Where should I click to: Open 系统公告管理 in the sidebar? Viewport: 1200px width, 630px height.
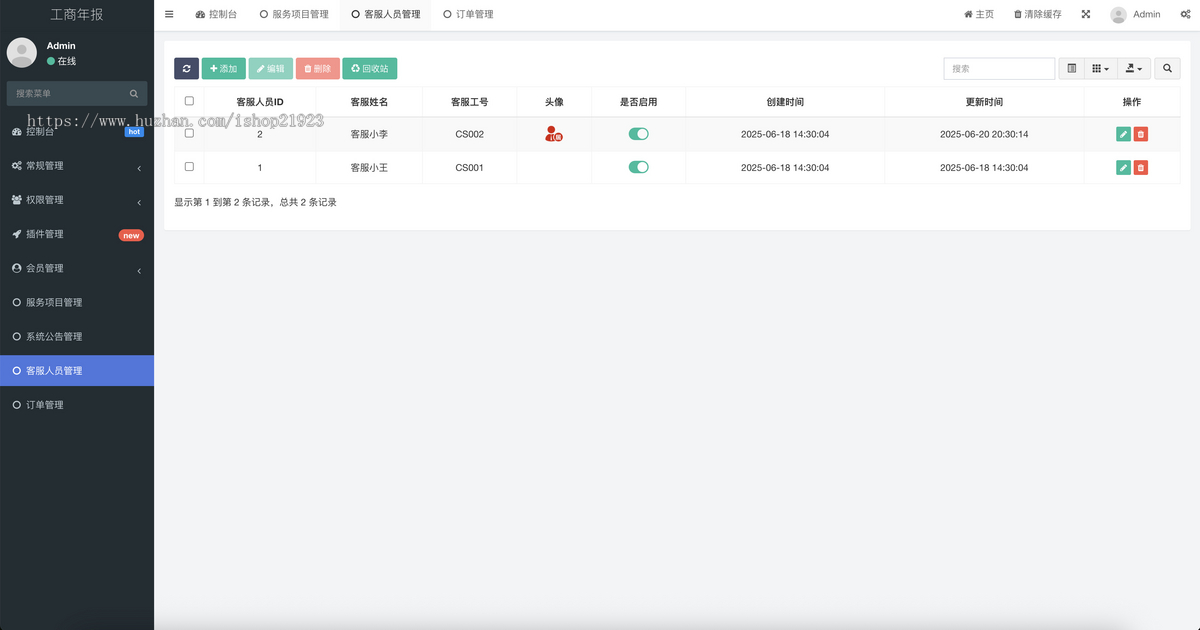(77, 336)
